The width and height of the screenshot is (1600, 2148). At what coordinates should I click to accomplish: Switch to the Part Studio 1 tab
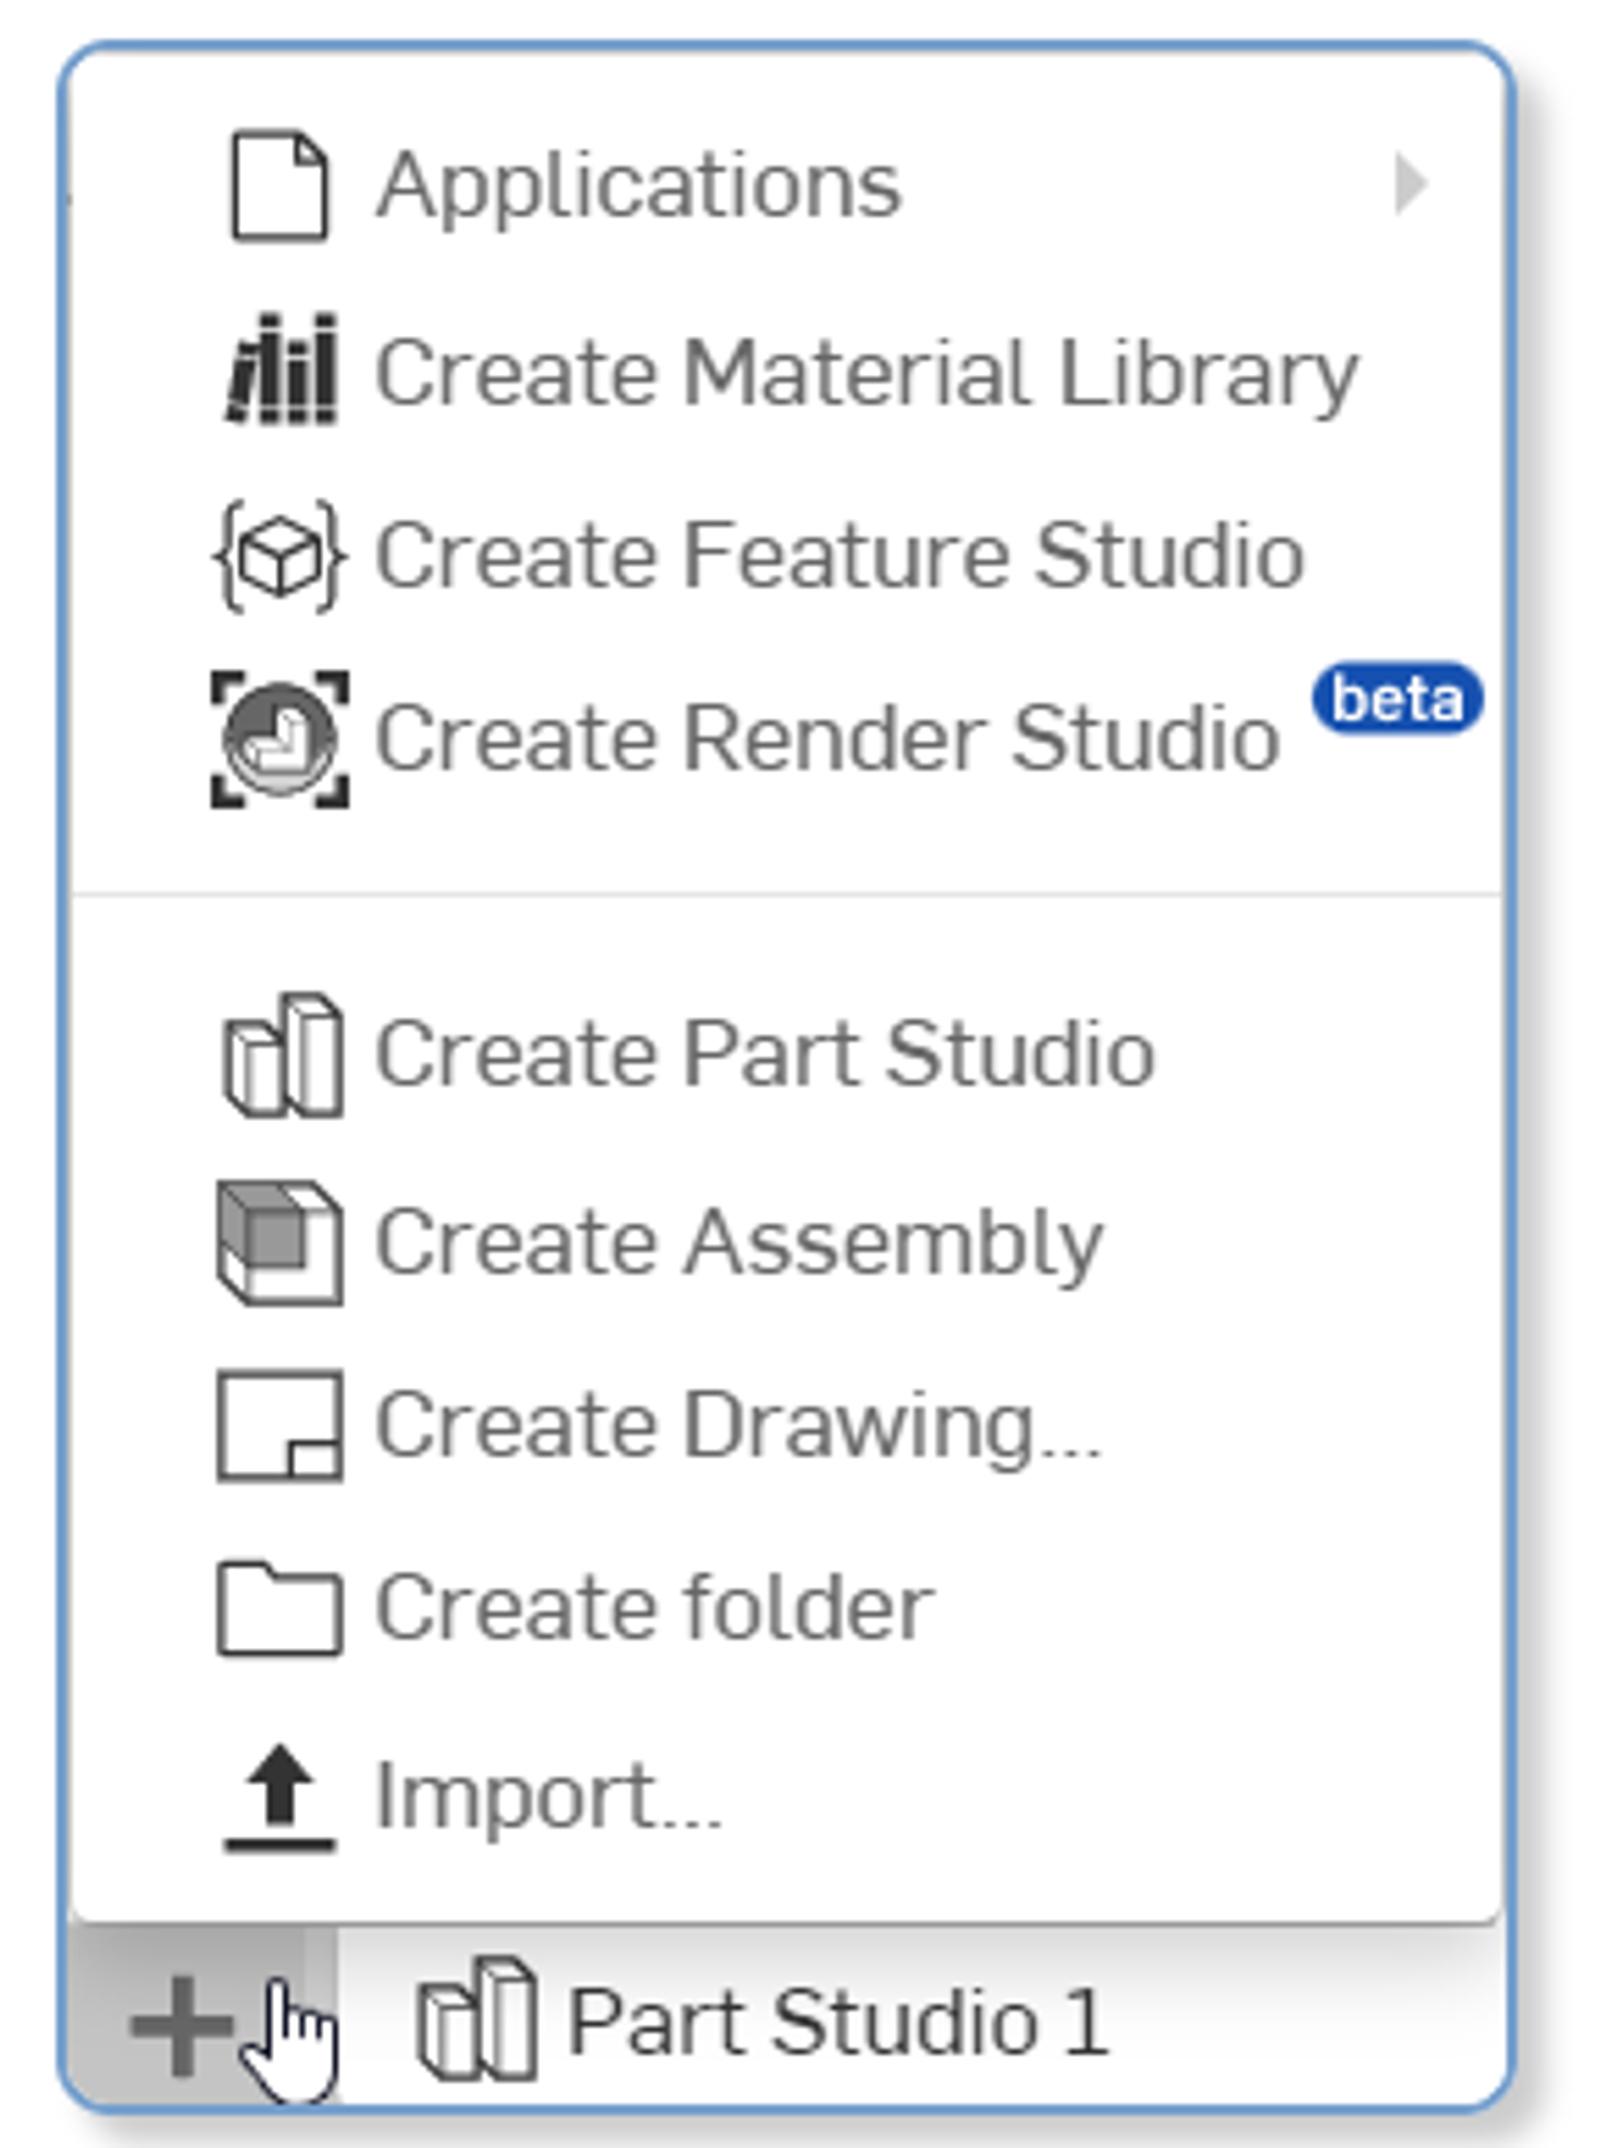click(837, 2022)
